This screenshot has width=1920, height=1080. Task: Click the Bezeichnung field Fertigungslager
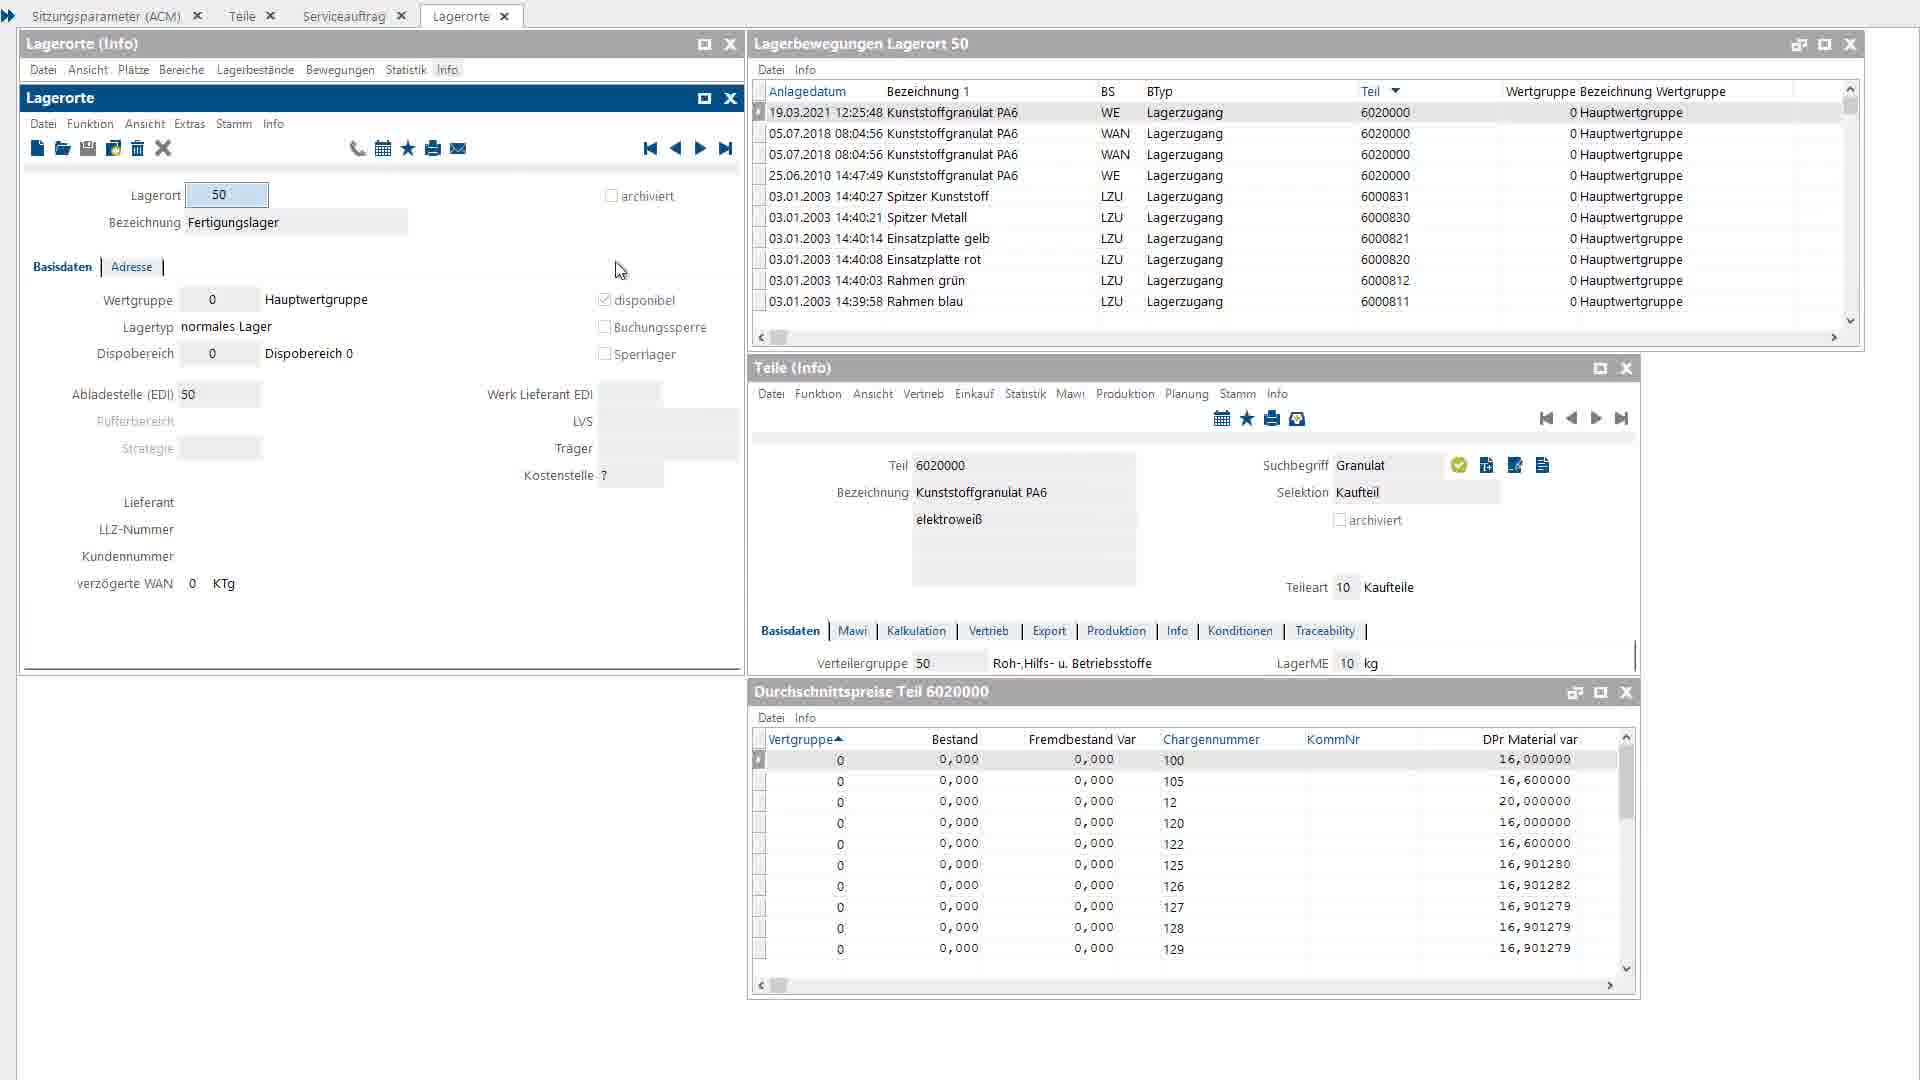pyautogui.click(x=296, y=223)
